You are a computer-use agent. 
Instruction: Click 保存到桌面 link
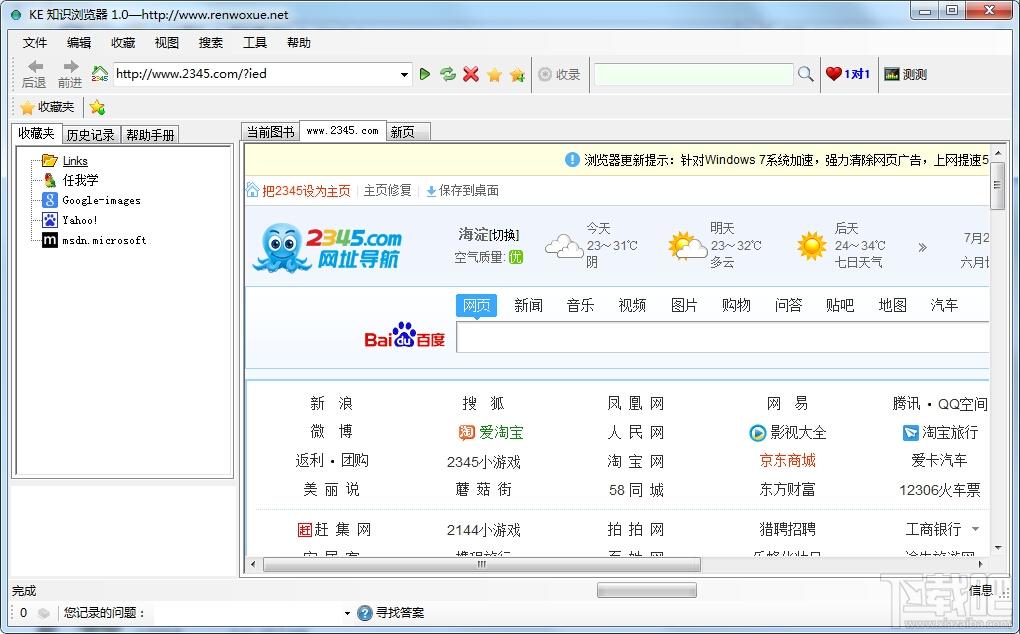(463, 191)
